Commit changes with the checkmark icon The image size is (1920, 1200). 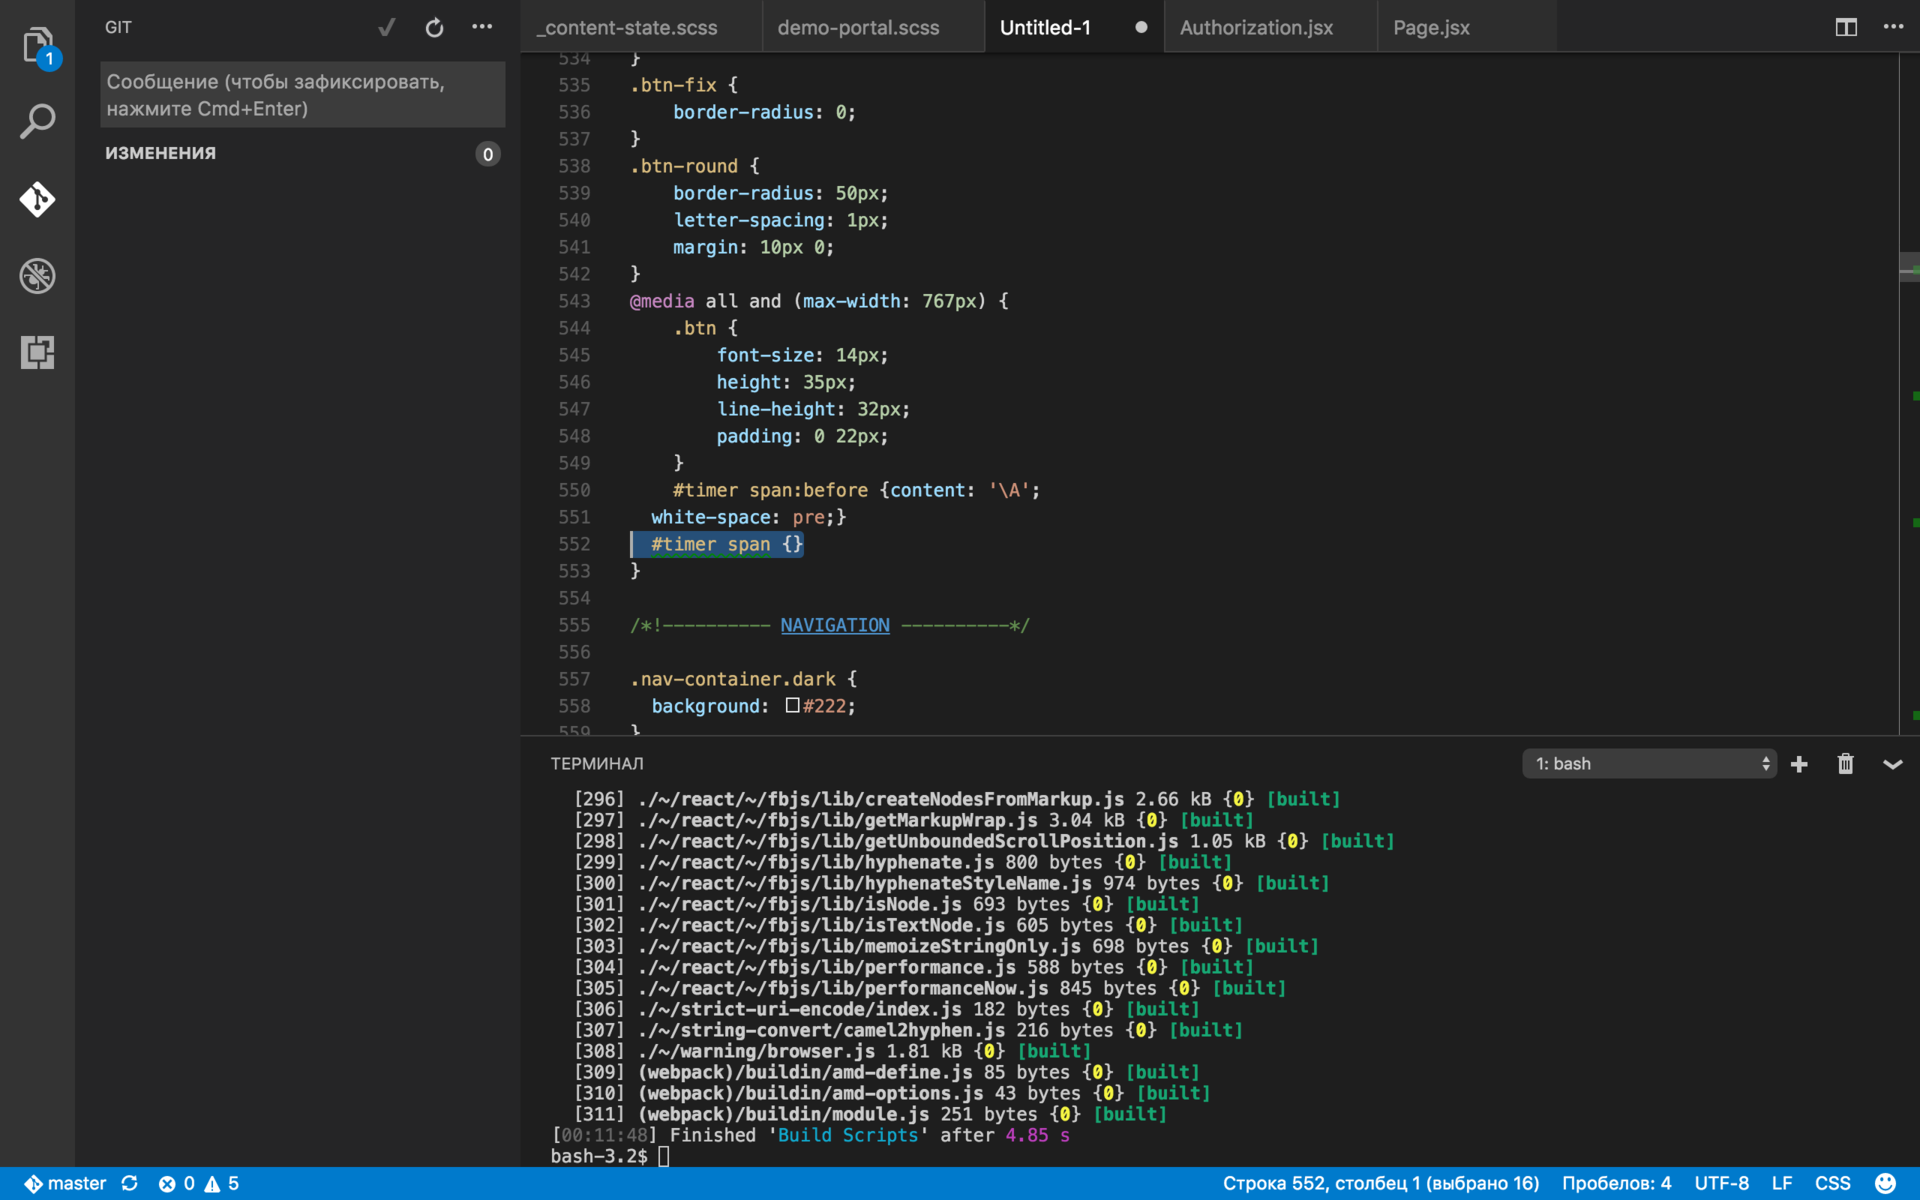[x=387, y=28]
